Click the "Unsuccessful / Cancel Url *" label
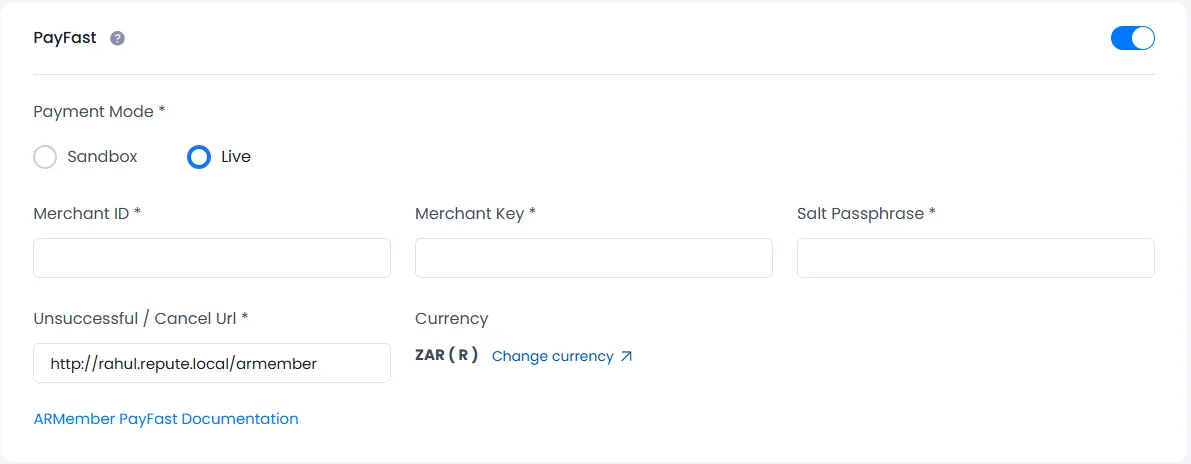The width and height of the screenshot is (1191, 464). [141, 318]
